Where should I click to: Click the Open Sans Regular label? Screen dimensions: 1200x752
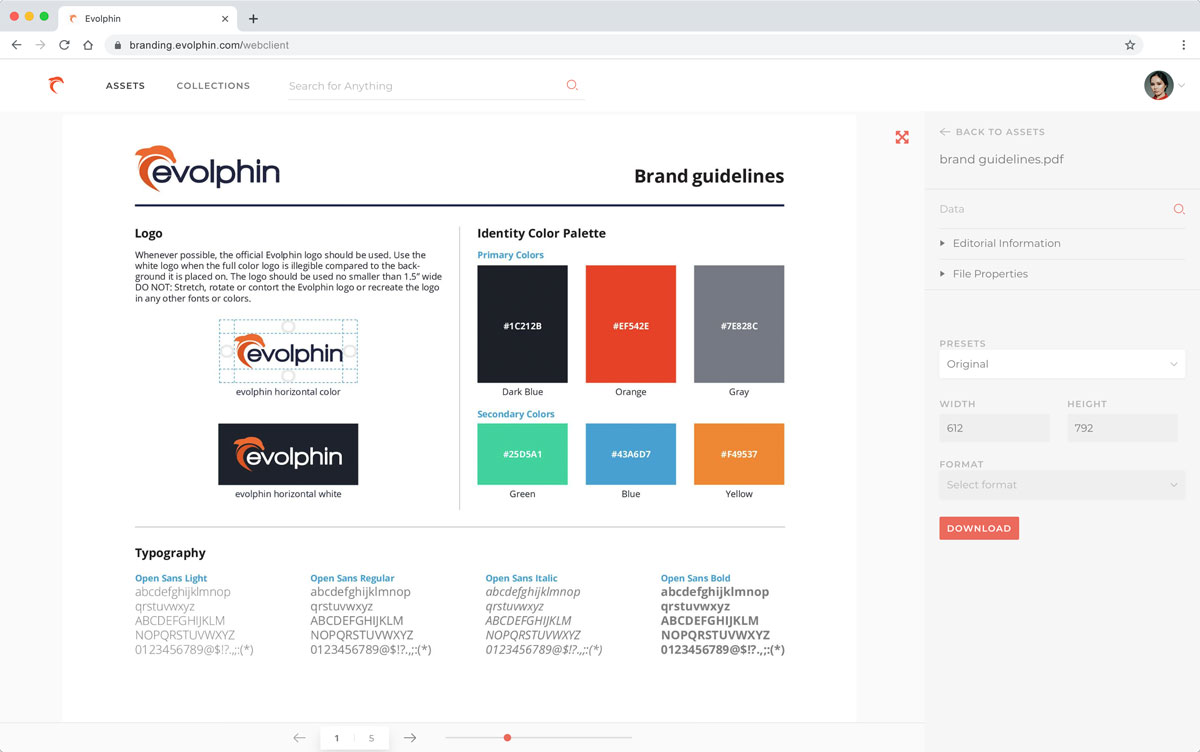pos(352,578)
